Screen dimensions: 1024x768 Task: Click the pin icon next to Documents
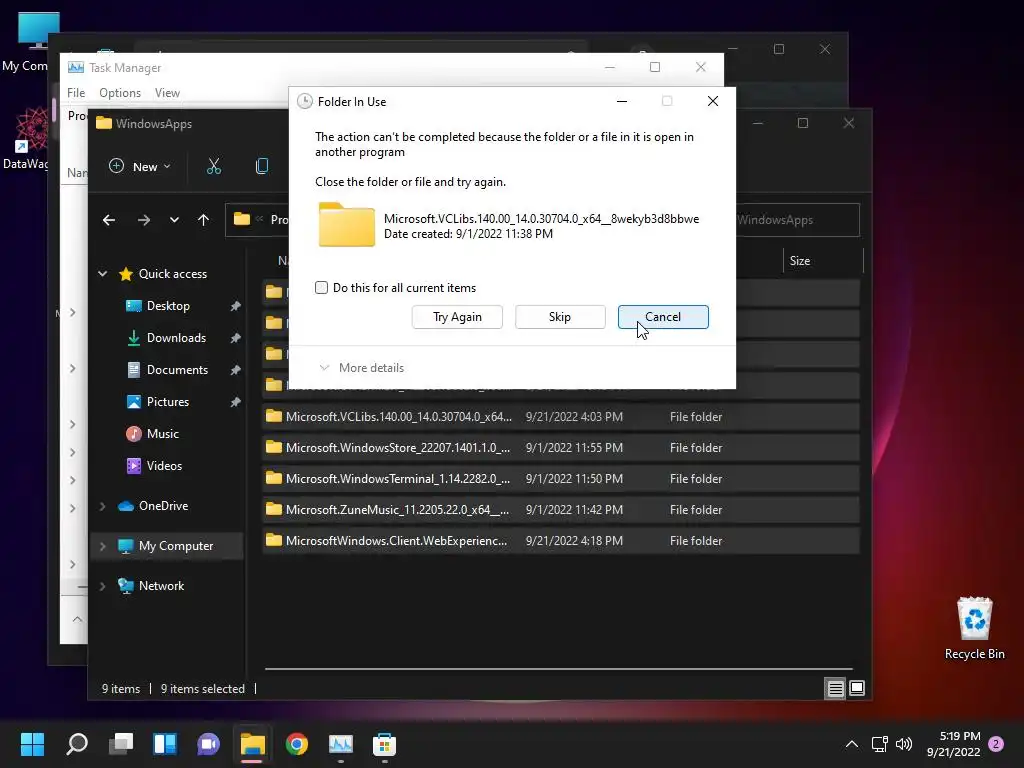click(236, 370)
